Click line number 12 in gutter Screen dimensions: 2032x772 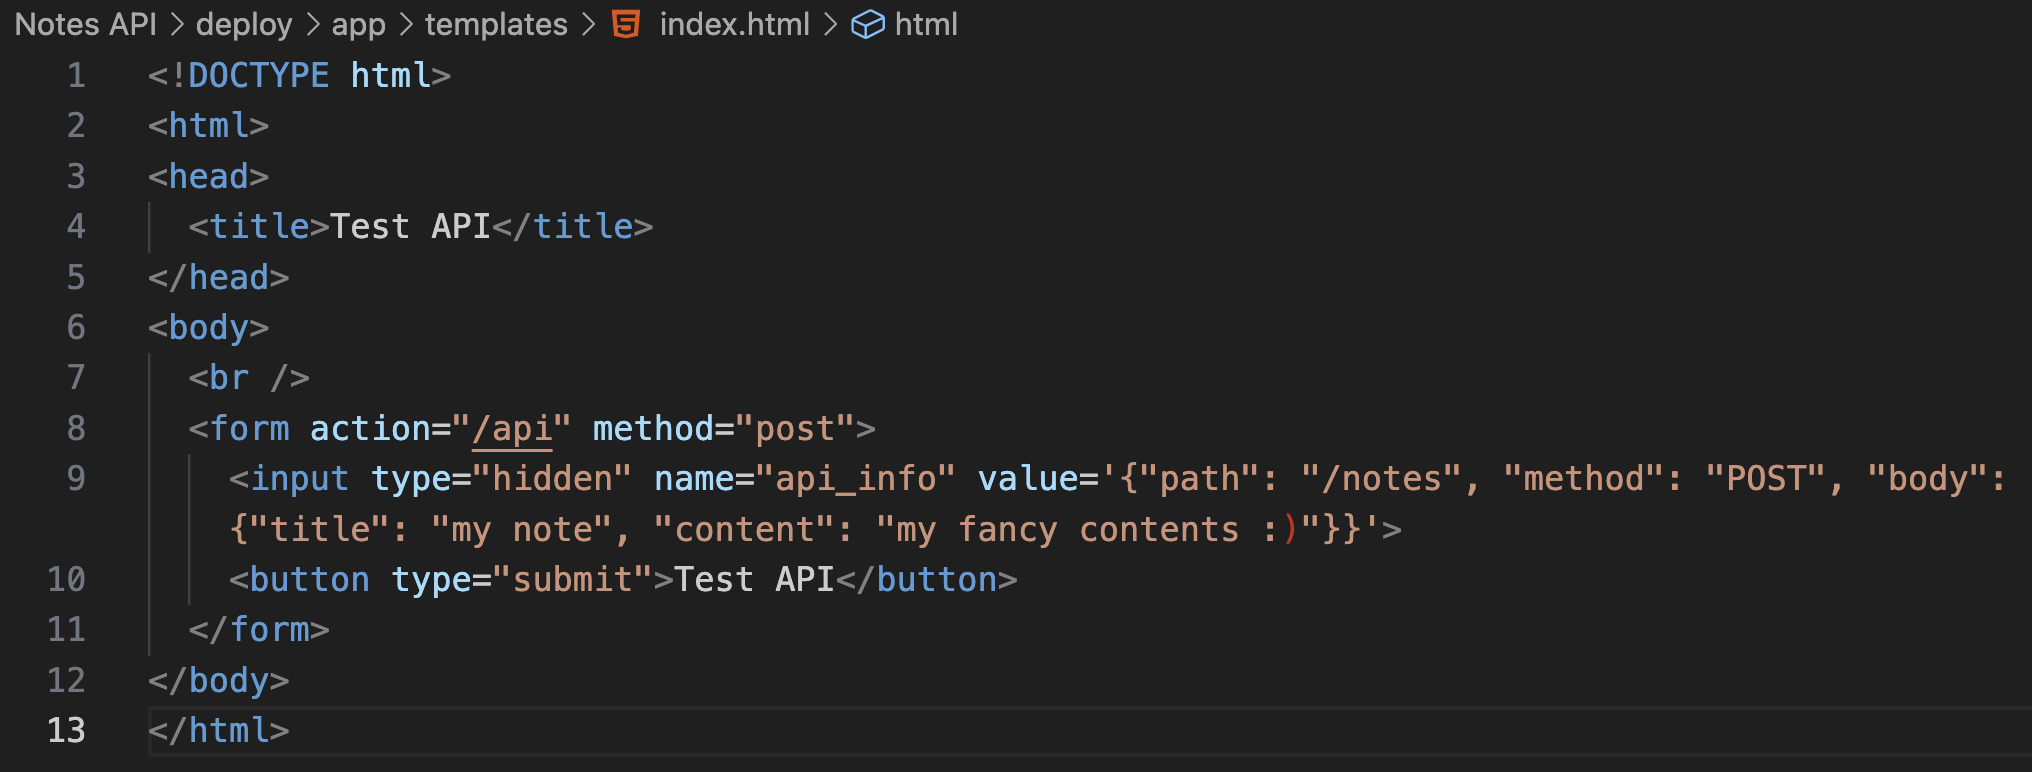(66, 681)
